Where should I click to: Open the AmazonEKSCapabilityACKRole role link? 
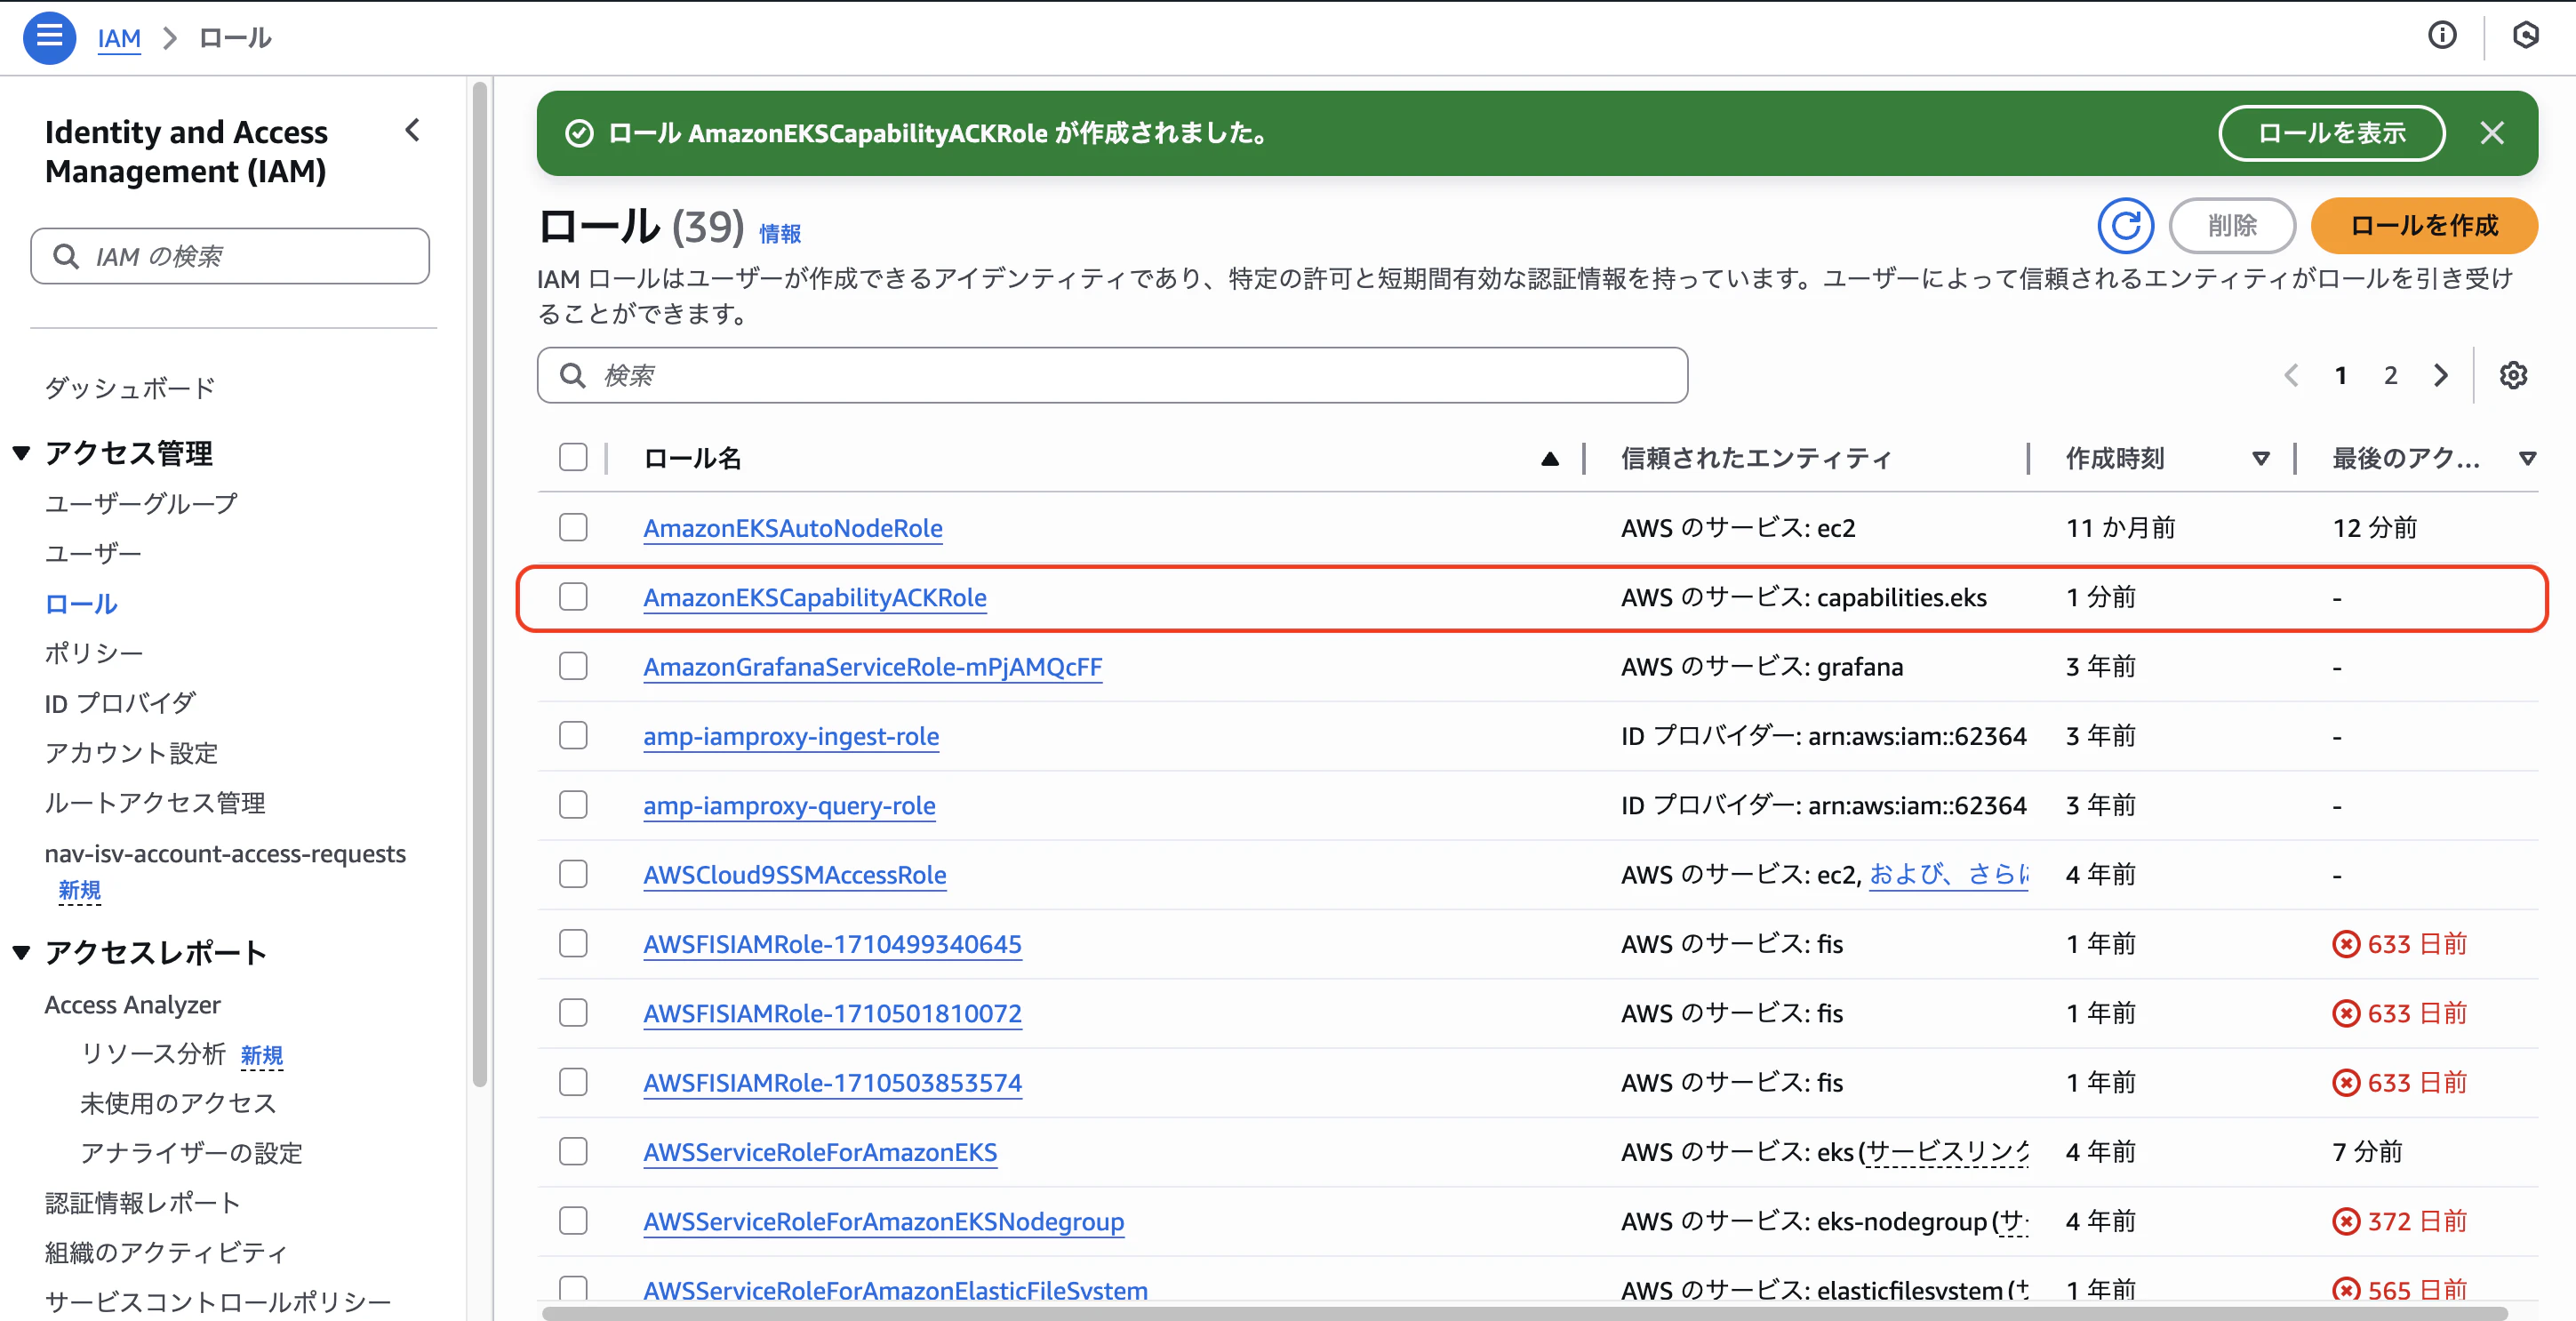click(x=814, y=597)
